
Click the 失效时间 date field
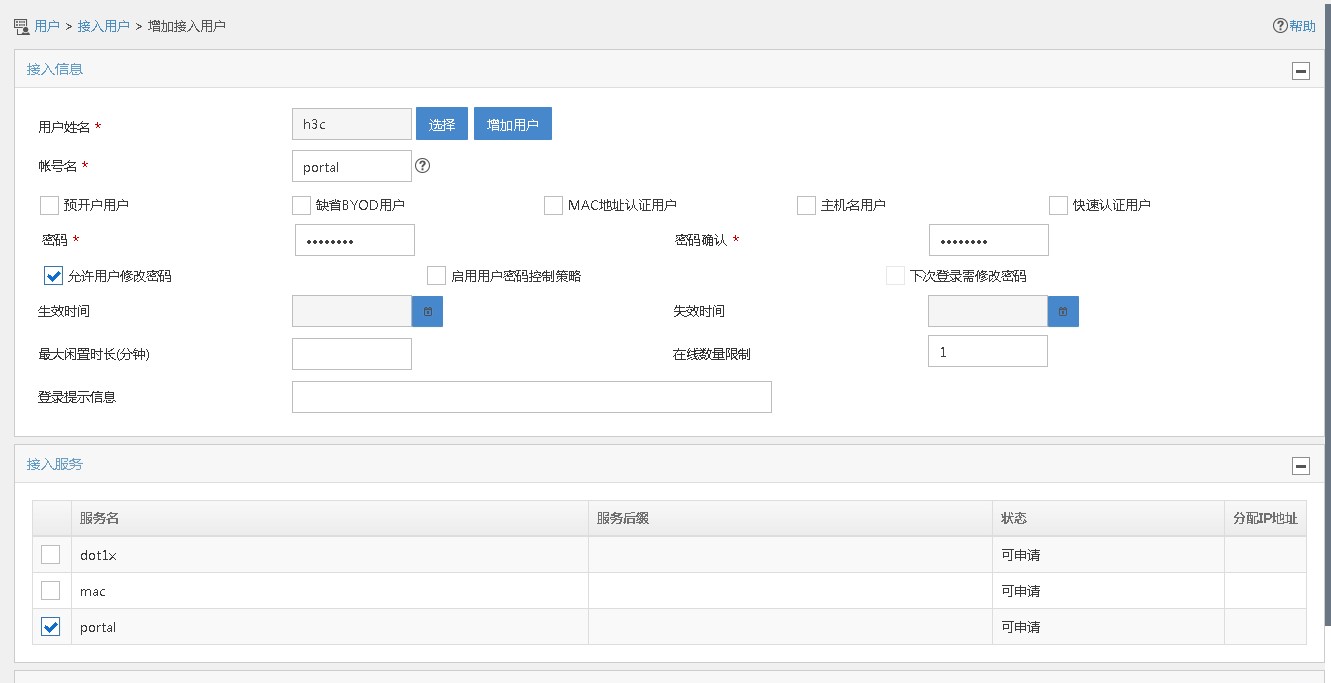(x=988, y=311)
